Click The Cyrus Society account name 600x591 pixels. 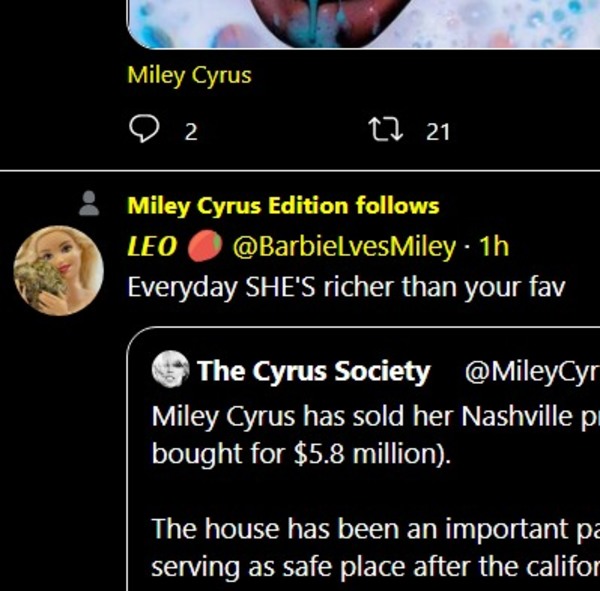tap(313, 372)
